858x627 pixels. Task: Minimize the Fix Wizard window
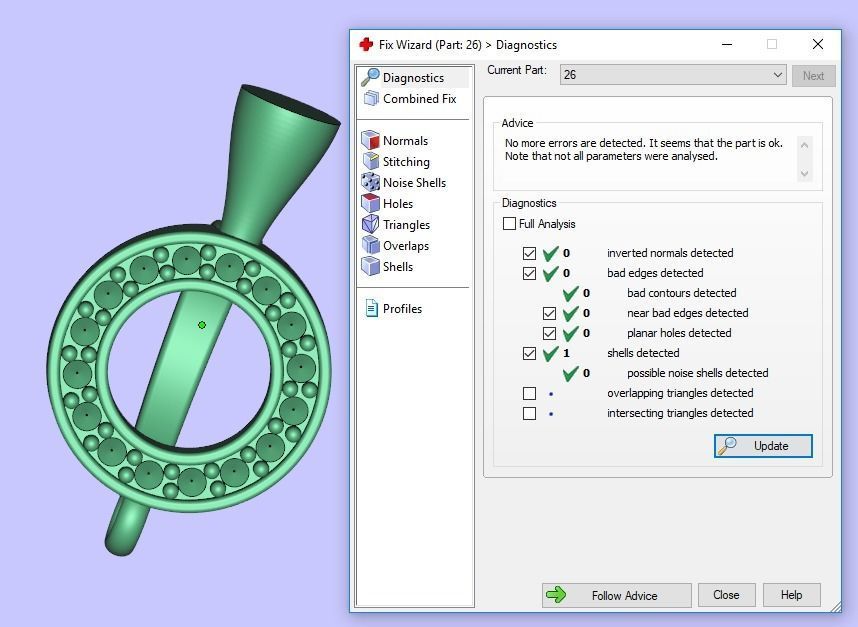click(x=727, y=44)
